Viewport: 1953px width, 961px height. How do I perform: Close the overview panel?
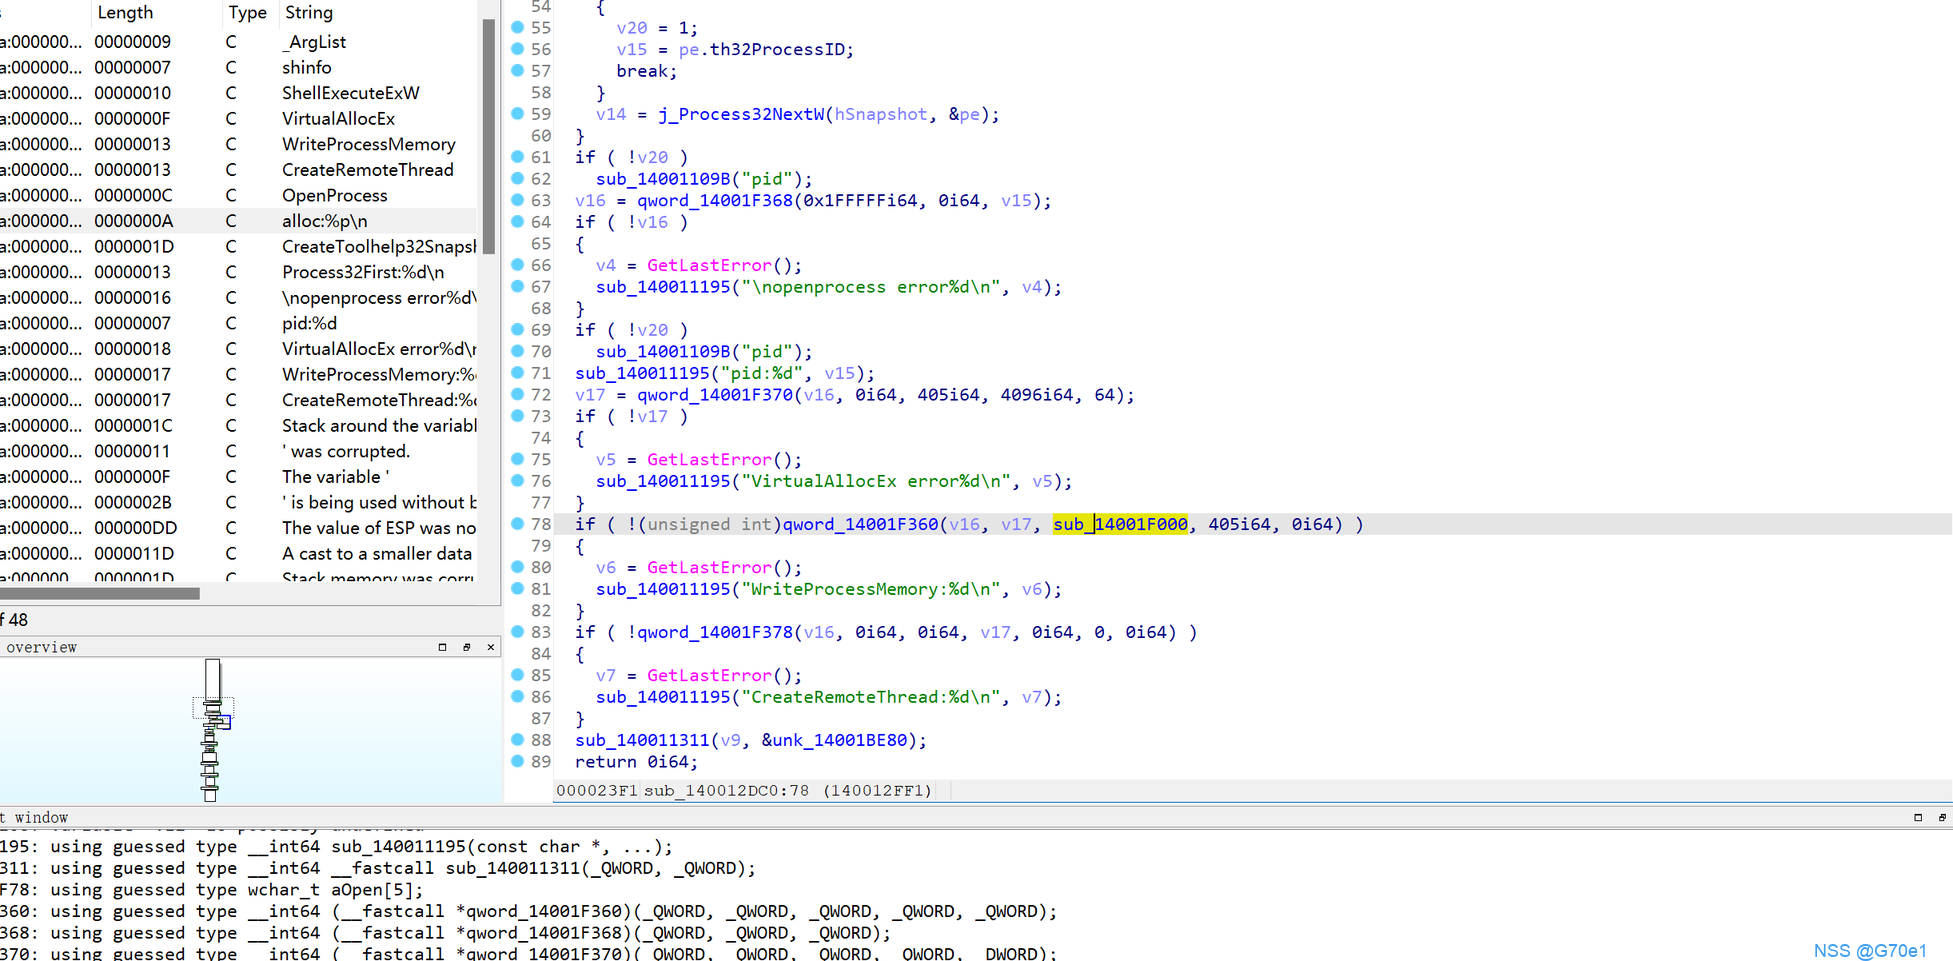click(491, 647)
